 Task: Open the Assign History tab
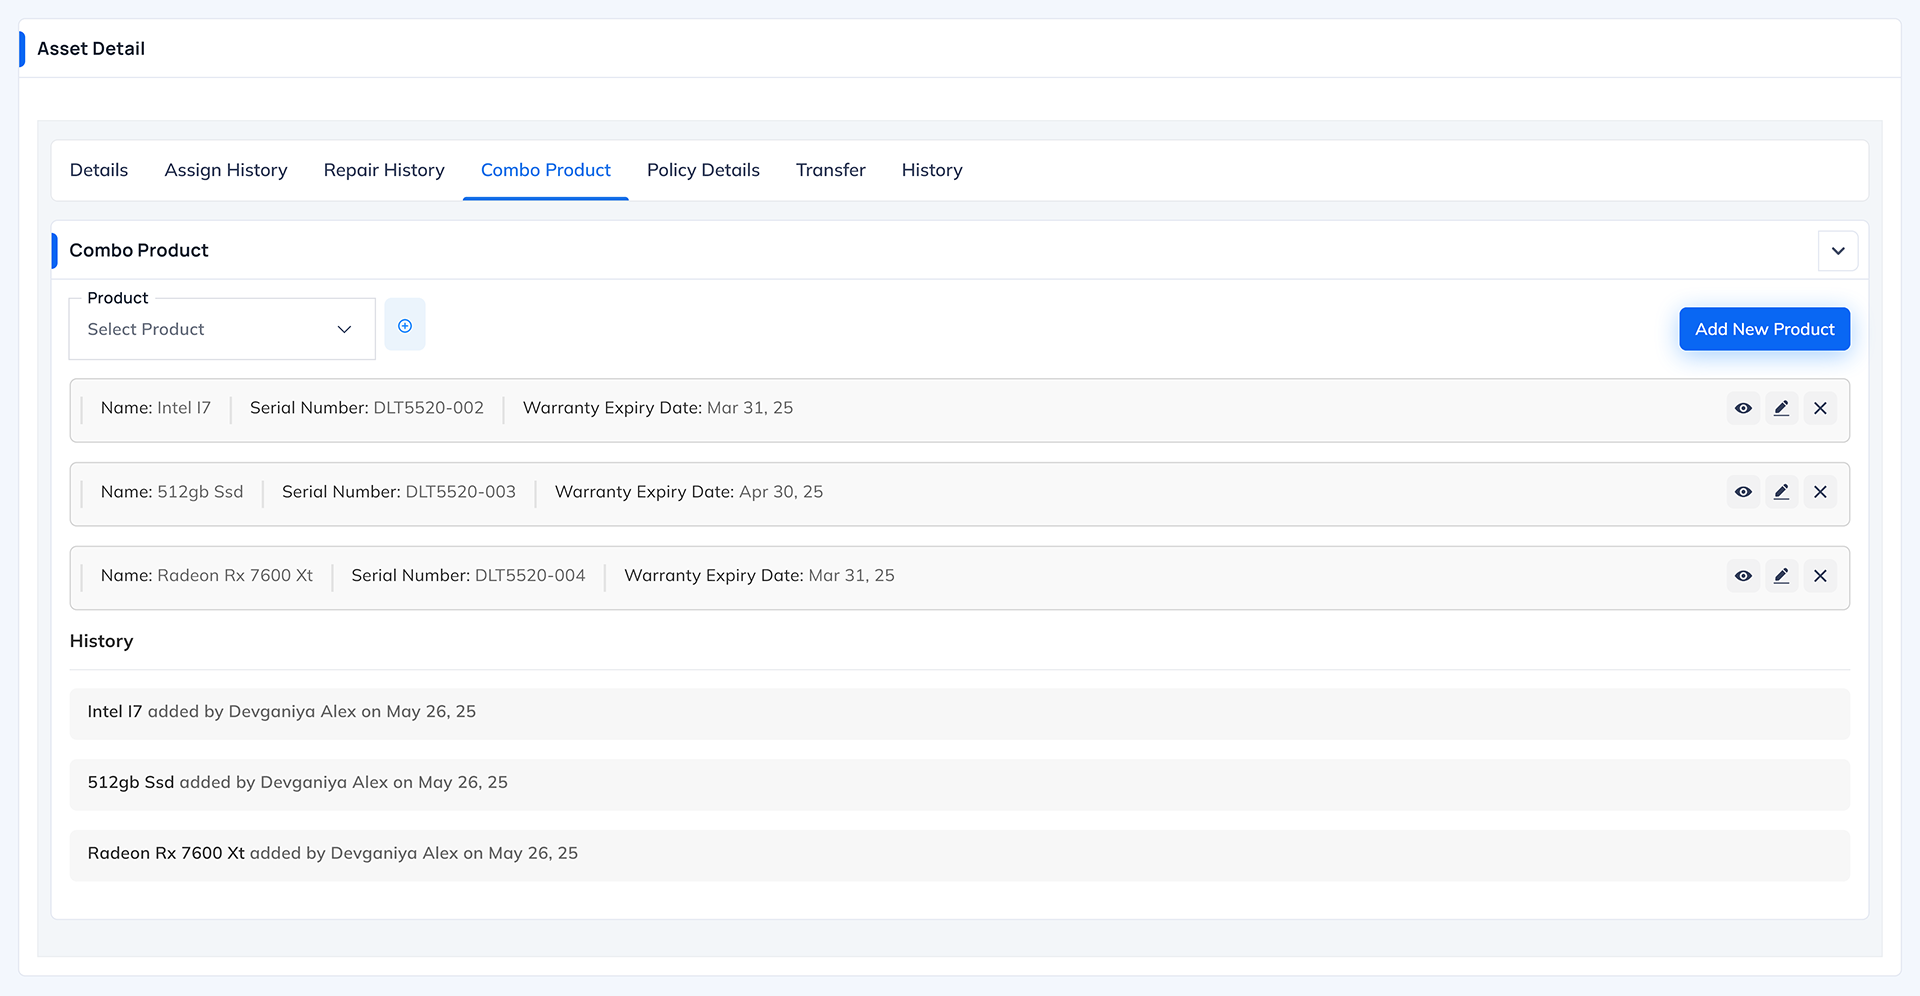[x=226, y=170]
